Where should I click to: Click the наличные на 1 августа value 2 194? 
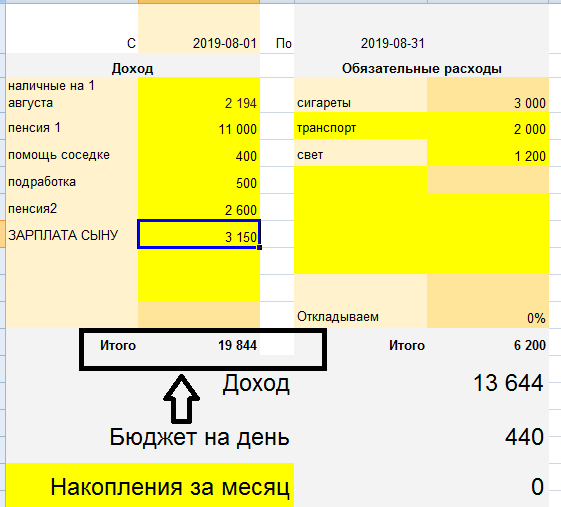(x=199, y=95)
